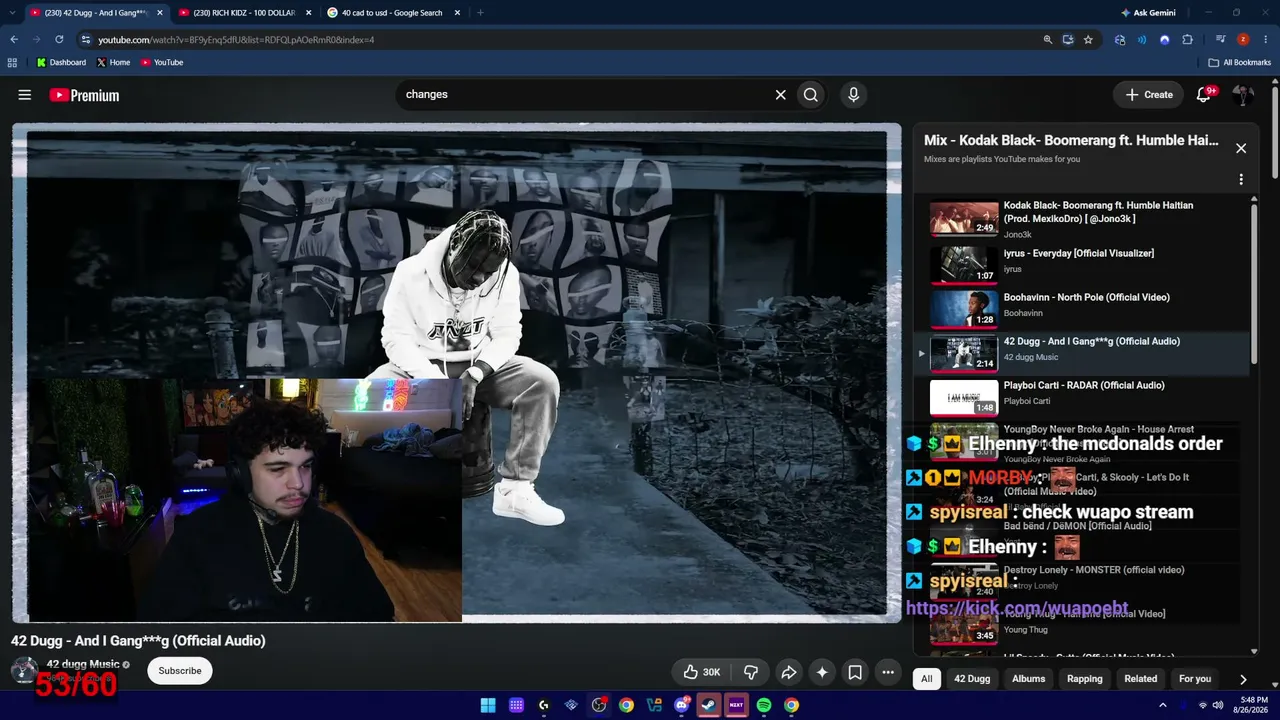This screenshot has height=720, width=1280.
Task: Open Windows Start menu
Action: click(x=488, y=705)
